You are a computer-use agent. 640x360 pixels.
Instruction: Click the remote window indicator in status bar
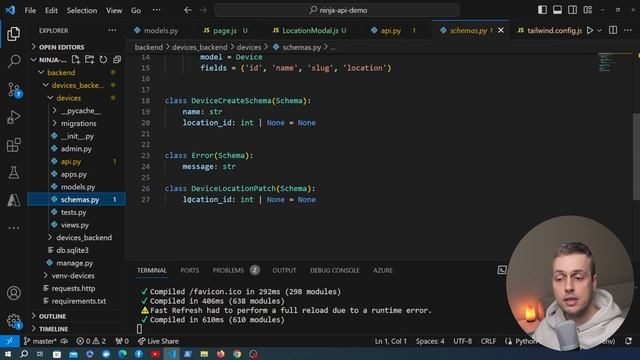[10, 341]
